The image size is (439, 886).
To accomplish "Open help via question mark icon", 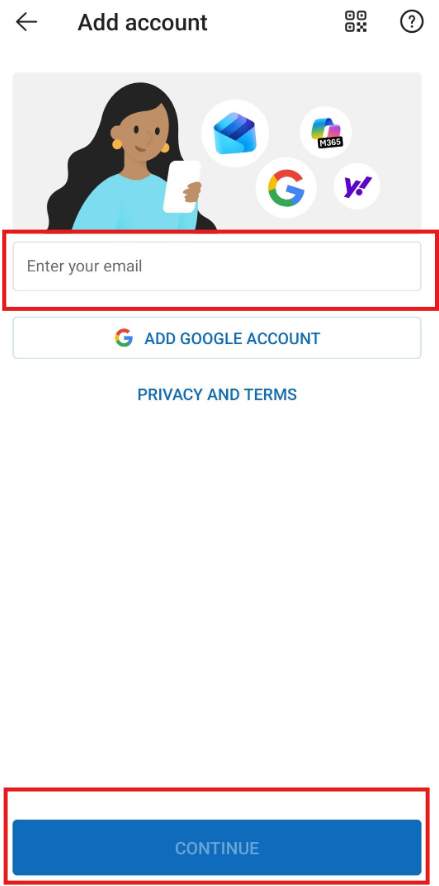I will [x=411, y=22].
